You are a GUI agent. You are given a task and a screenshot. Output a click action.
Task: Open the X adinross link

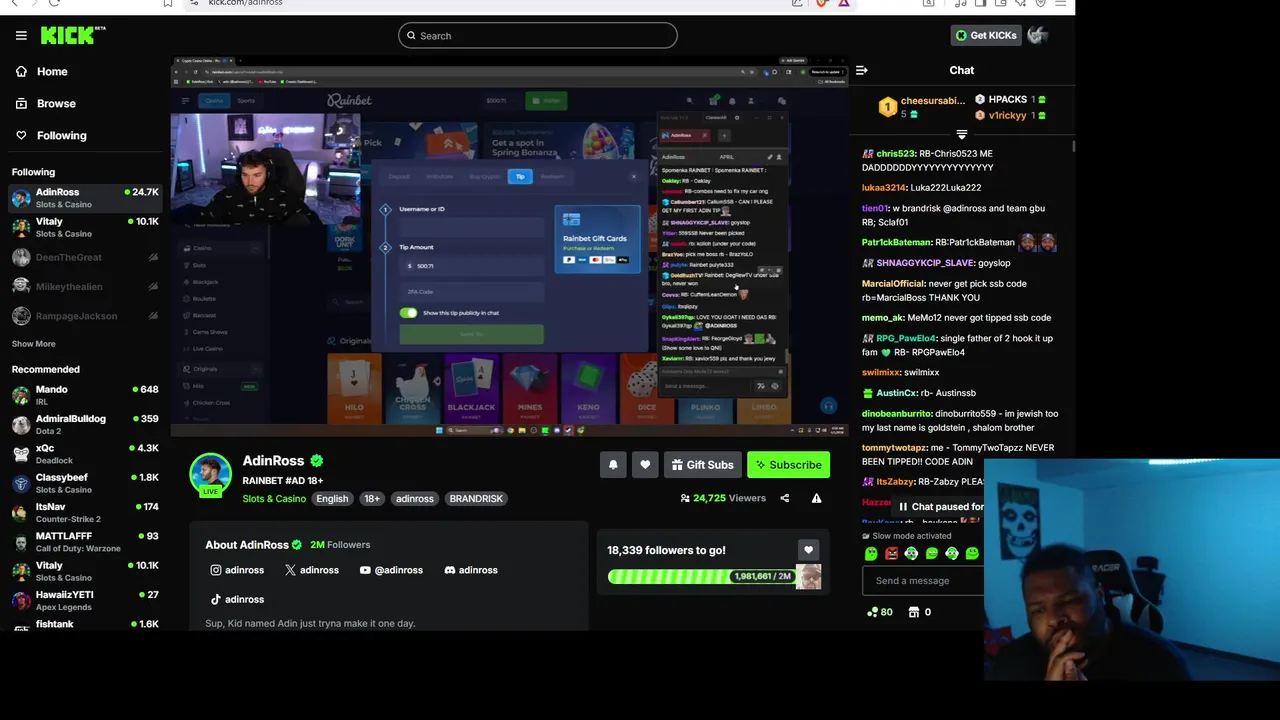point(312,570)
